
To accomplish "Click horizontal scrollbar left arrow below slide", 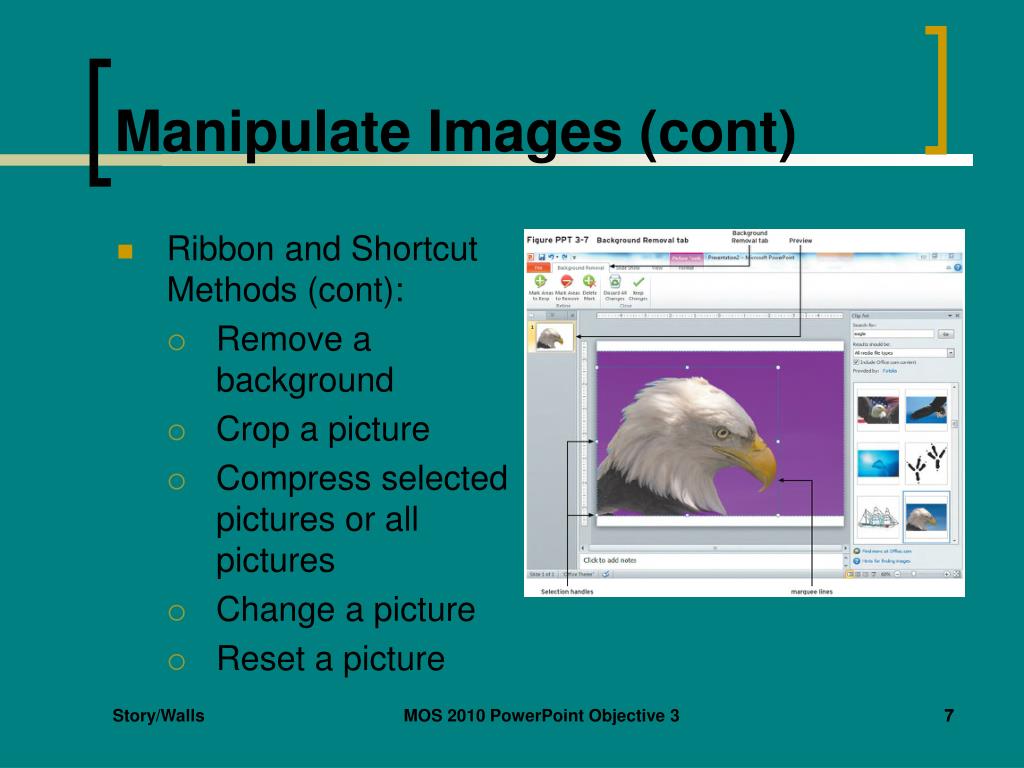I will pyautogui.click(x=583, y=548).
